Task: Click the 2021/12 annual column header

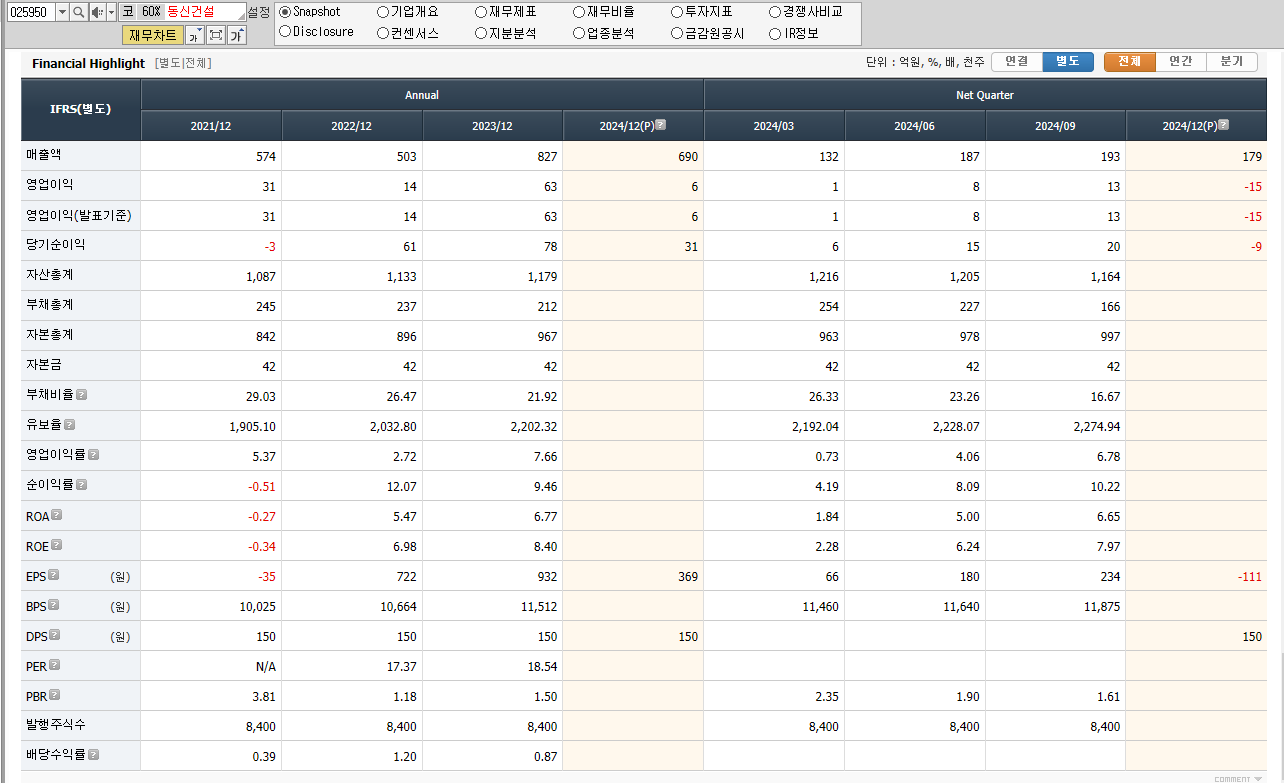Action: tap(211, 126)
